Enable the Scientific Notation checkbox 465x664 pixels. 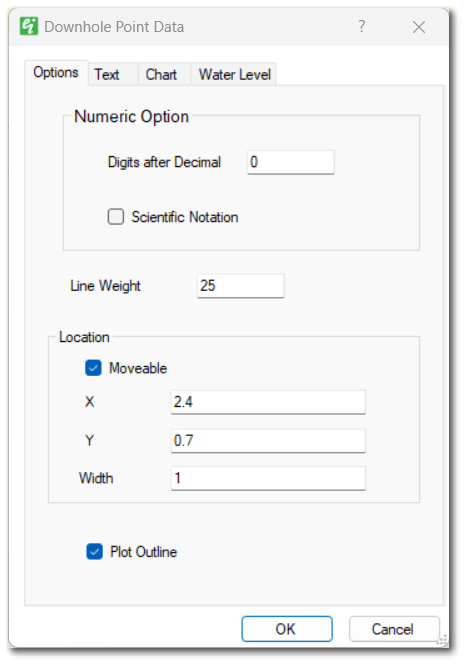click(x=116, y=217)
